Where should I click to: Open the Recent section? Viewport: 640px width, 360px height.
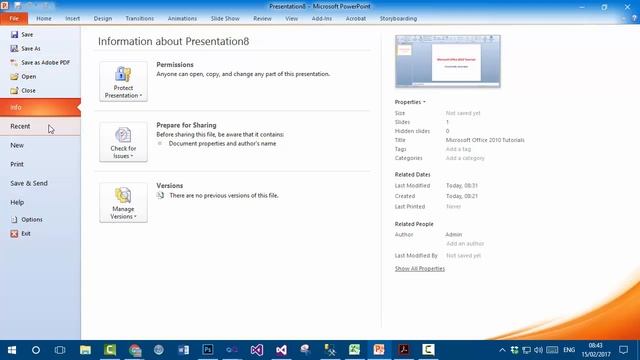point(40,126)
